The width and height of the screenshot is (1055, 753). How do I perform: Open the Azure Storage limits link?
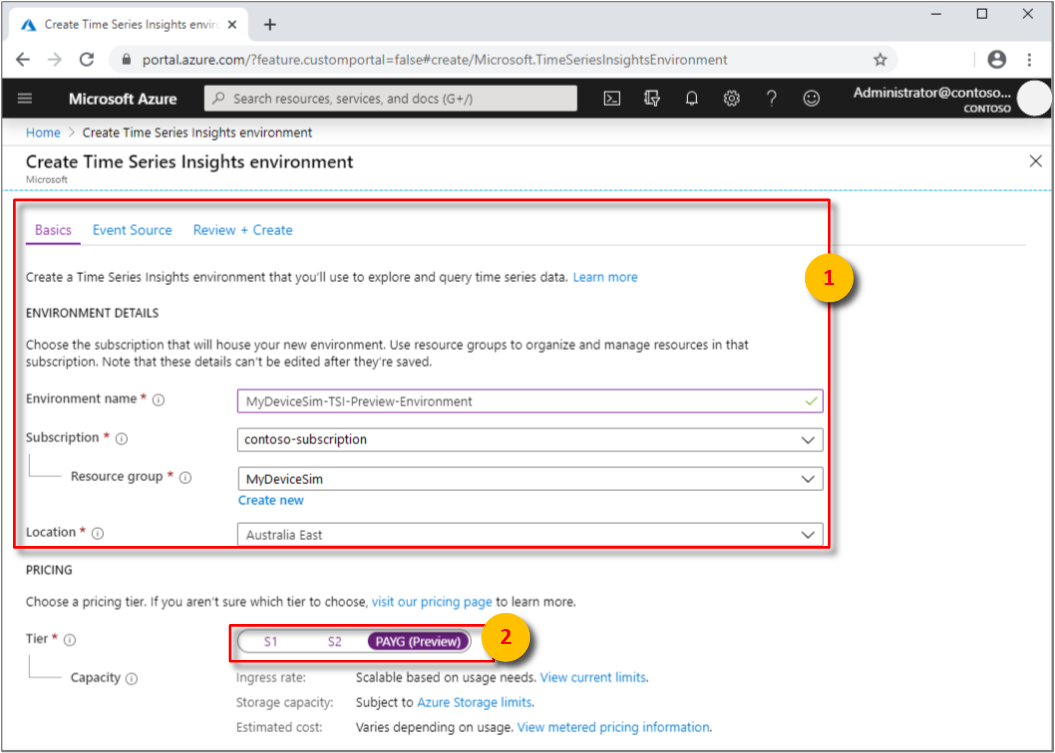474,703
